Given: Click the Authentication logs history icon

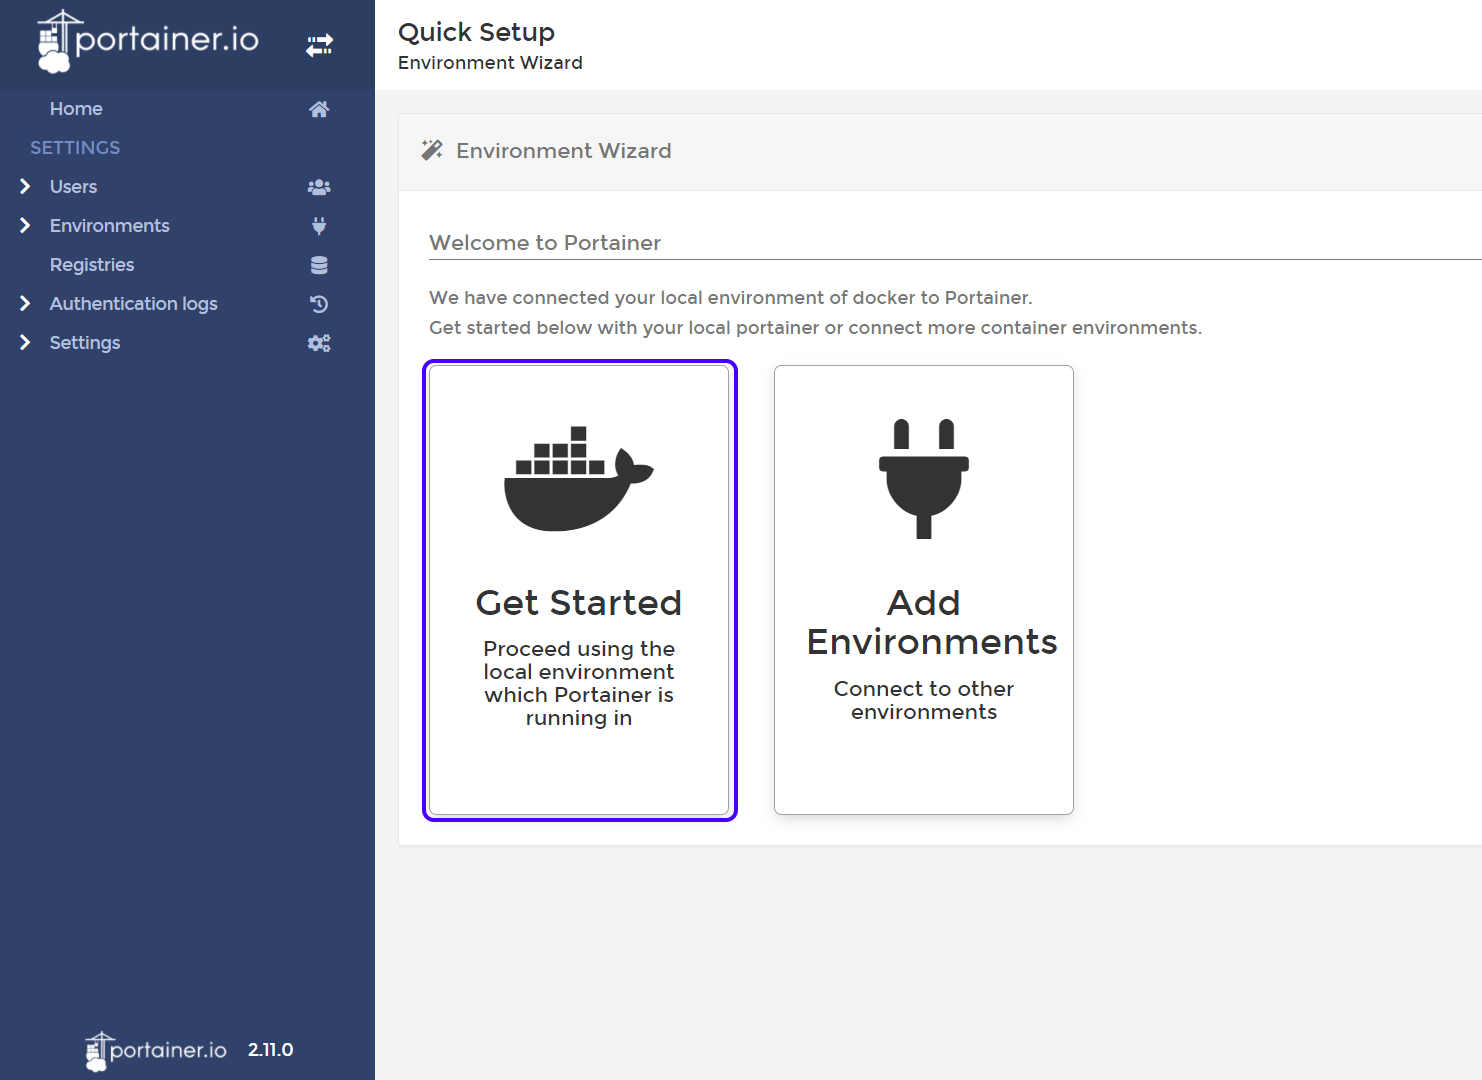Looking at the screenshot, I should coord(319,304).
